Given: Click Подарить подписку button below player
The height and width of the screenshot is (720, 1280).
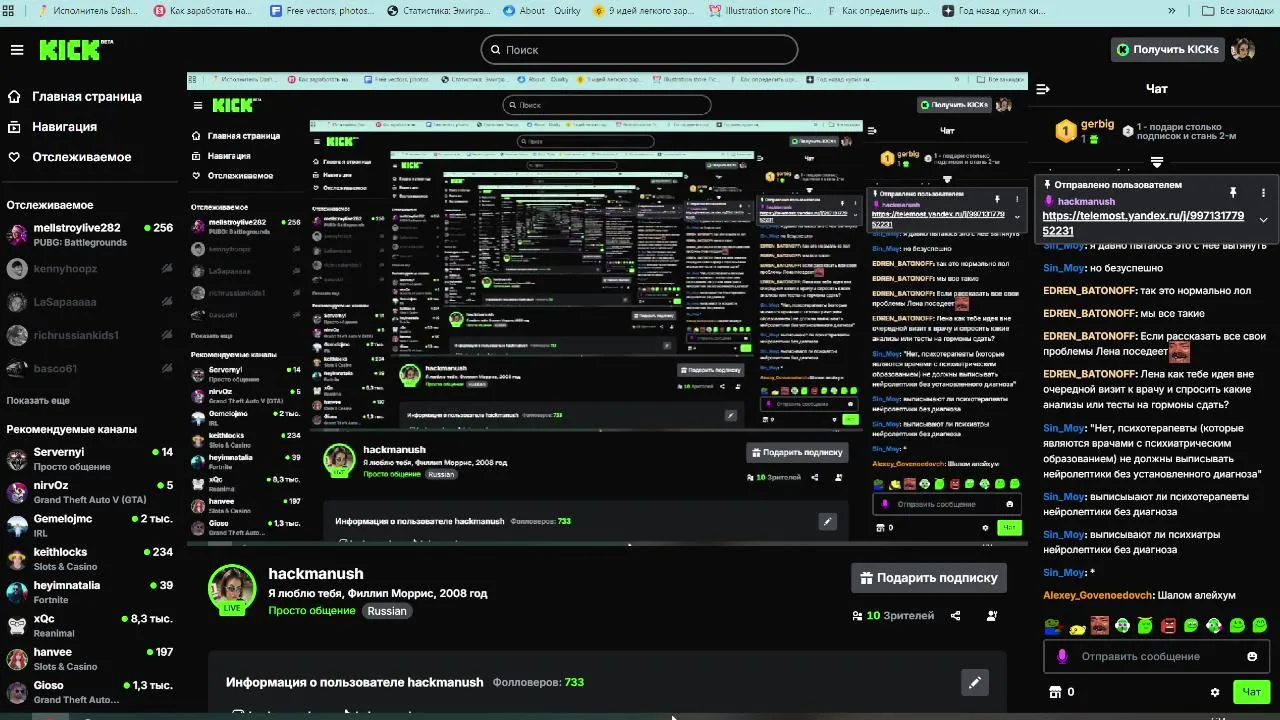Looking at the screenshot, I should pos(929,577).
